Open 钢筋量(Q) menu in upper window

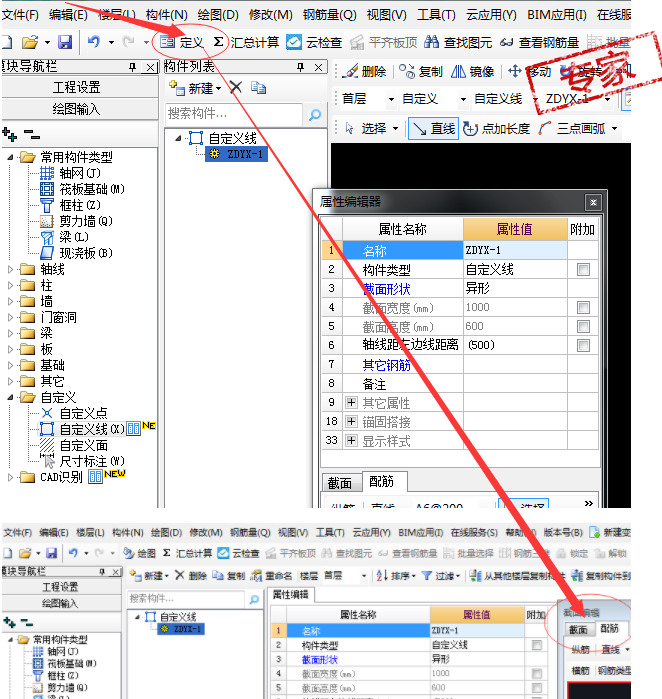point(329,15)
